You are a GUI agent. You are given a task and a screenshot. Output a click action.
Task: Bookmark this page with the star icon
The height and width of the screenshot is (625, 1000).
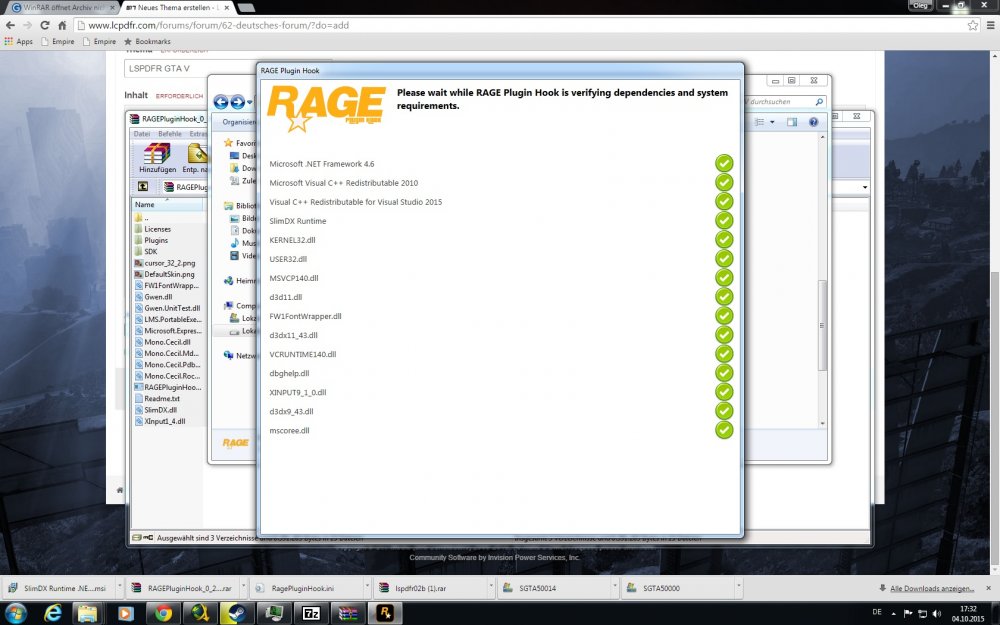tap(973, 26)
